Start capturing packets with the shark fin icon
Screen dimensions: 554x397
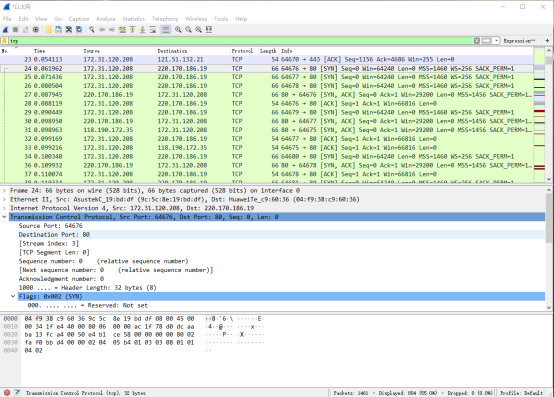tap(6, 30)
